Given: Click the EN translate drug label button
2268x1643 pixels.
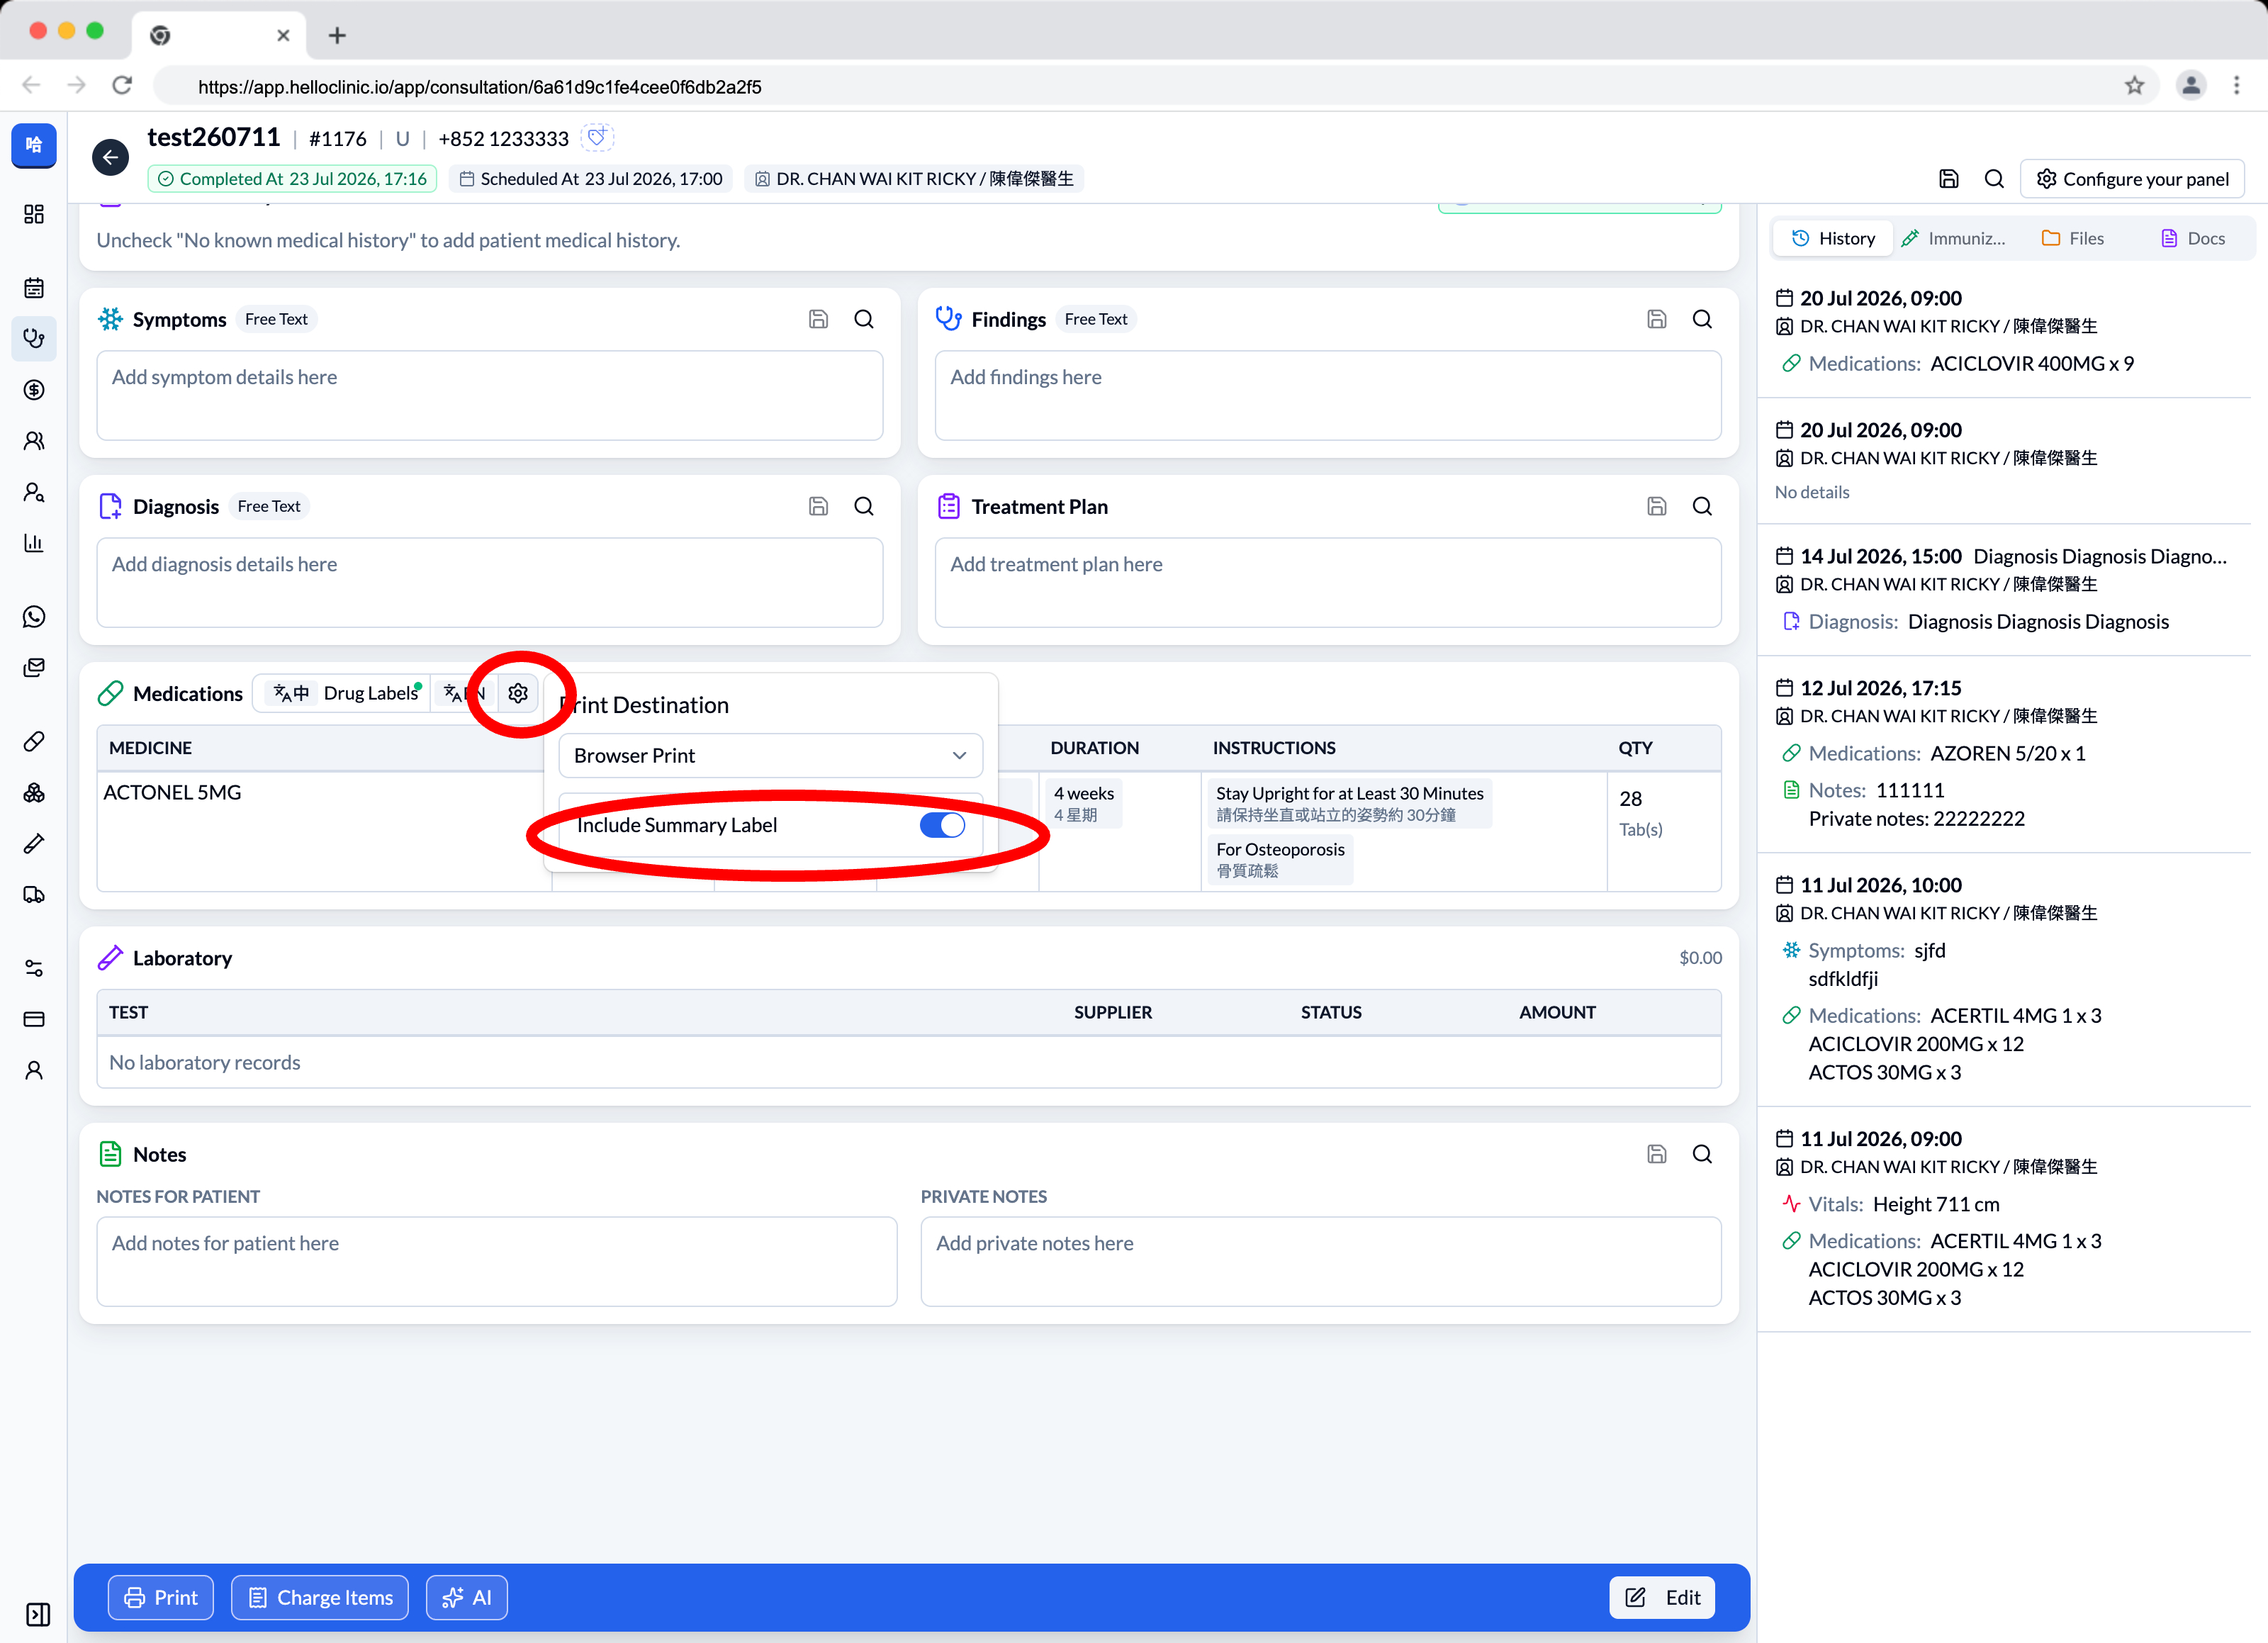Looking at the screenshot, I should coord(463,693).
